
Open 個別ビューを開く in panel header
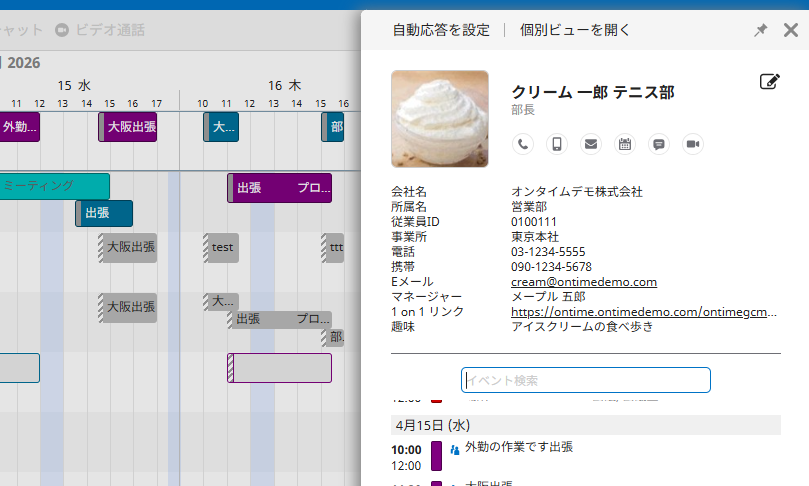point(575,30)
